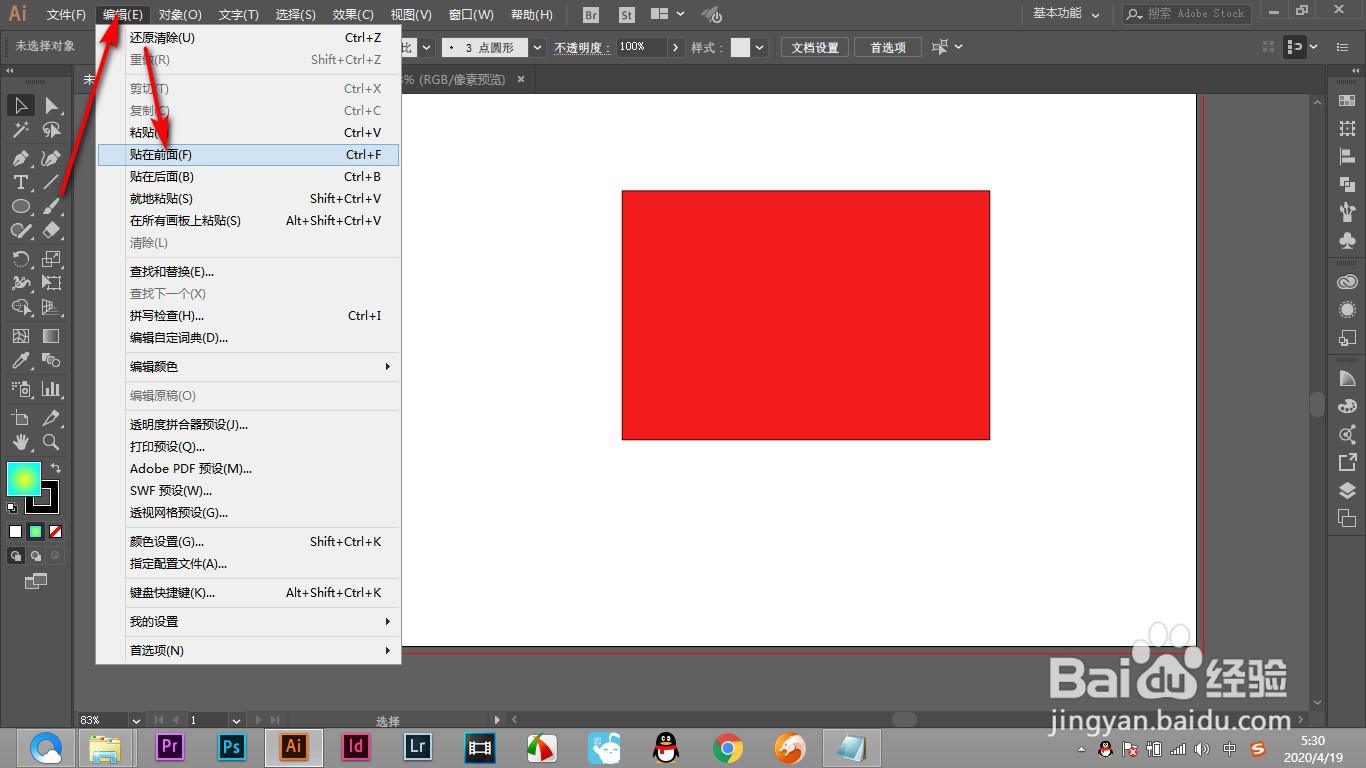Set paint mode to solid Color
1366x768 pixels.
coord(15,531)
